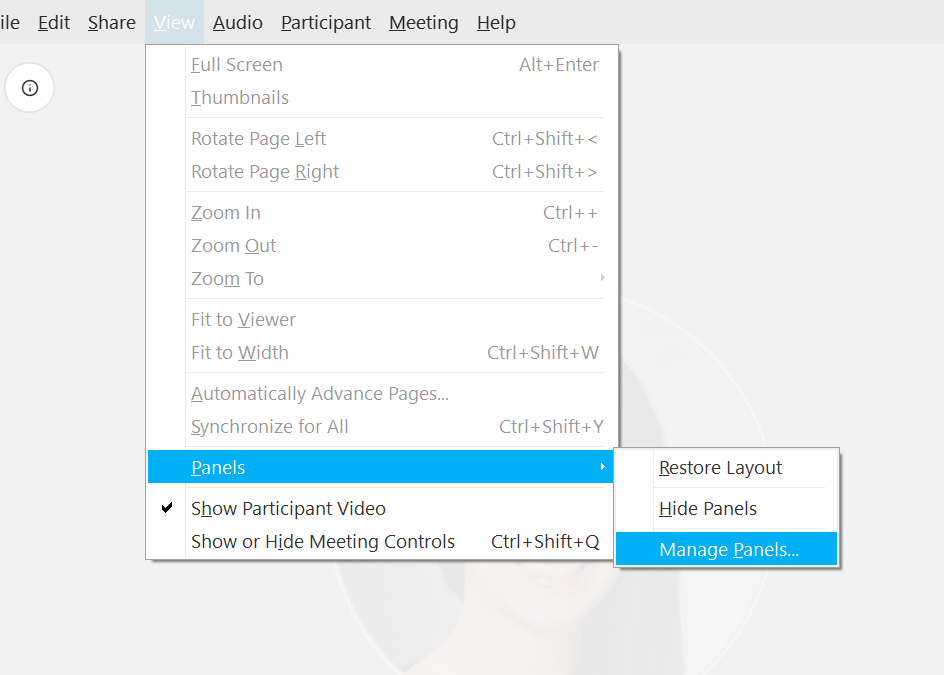This screenshot has width=944, height=675.
Task: Toggle Show Participant Video checkmark
Action: [167, 508]
